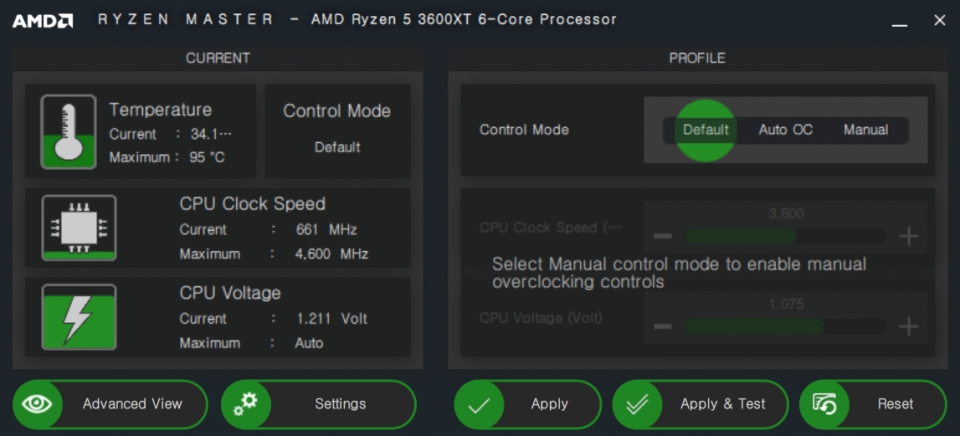Click the eye icon for Advanced View
The height and width of the screenshot is (436, 960).
point(38,404)
